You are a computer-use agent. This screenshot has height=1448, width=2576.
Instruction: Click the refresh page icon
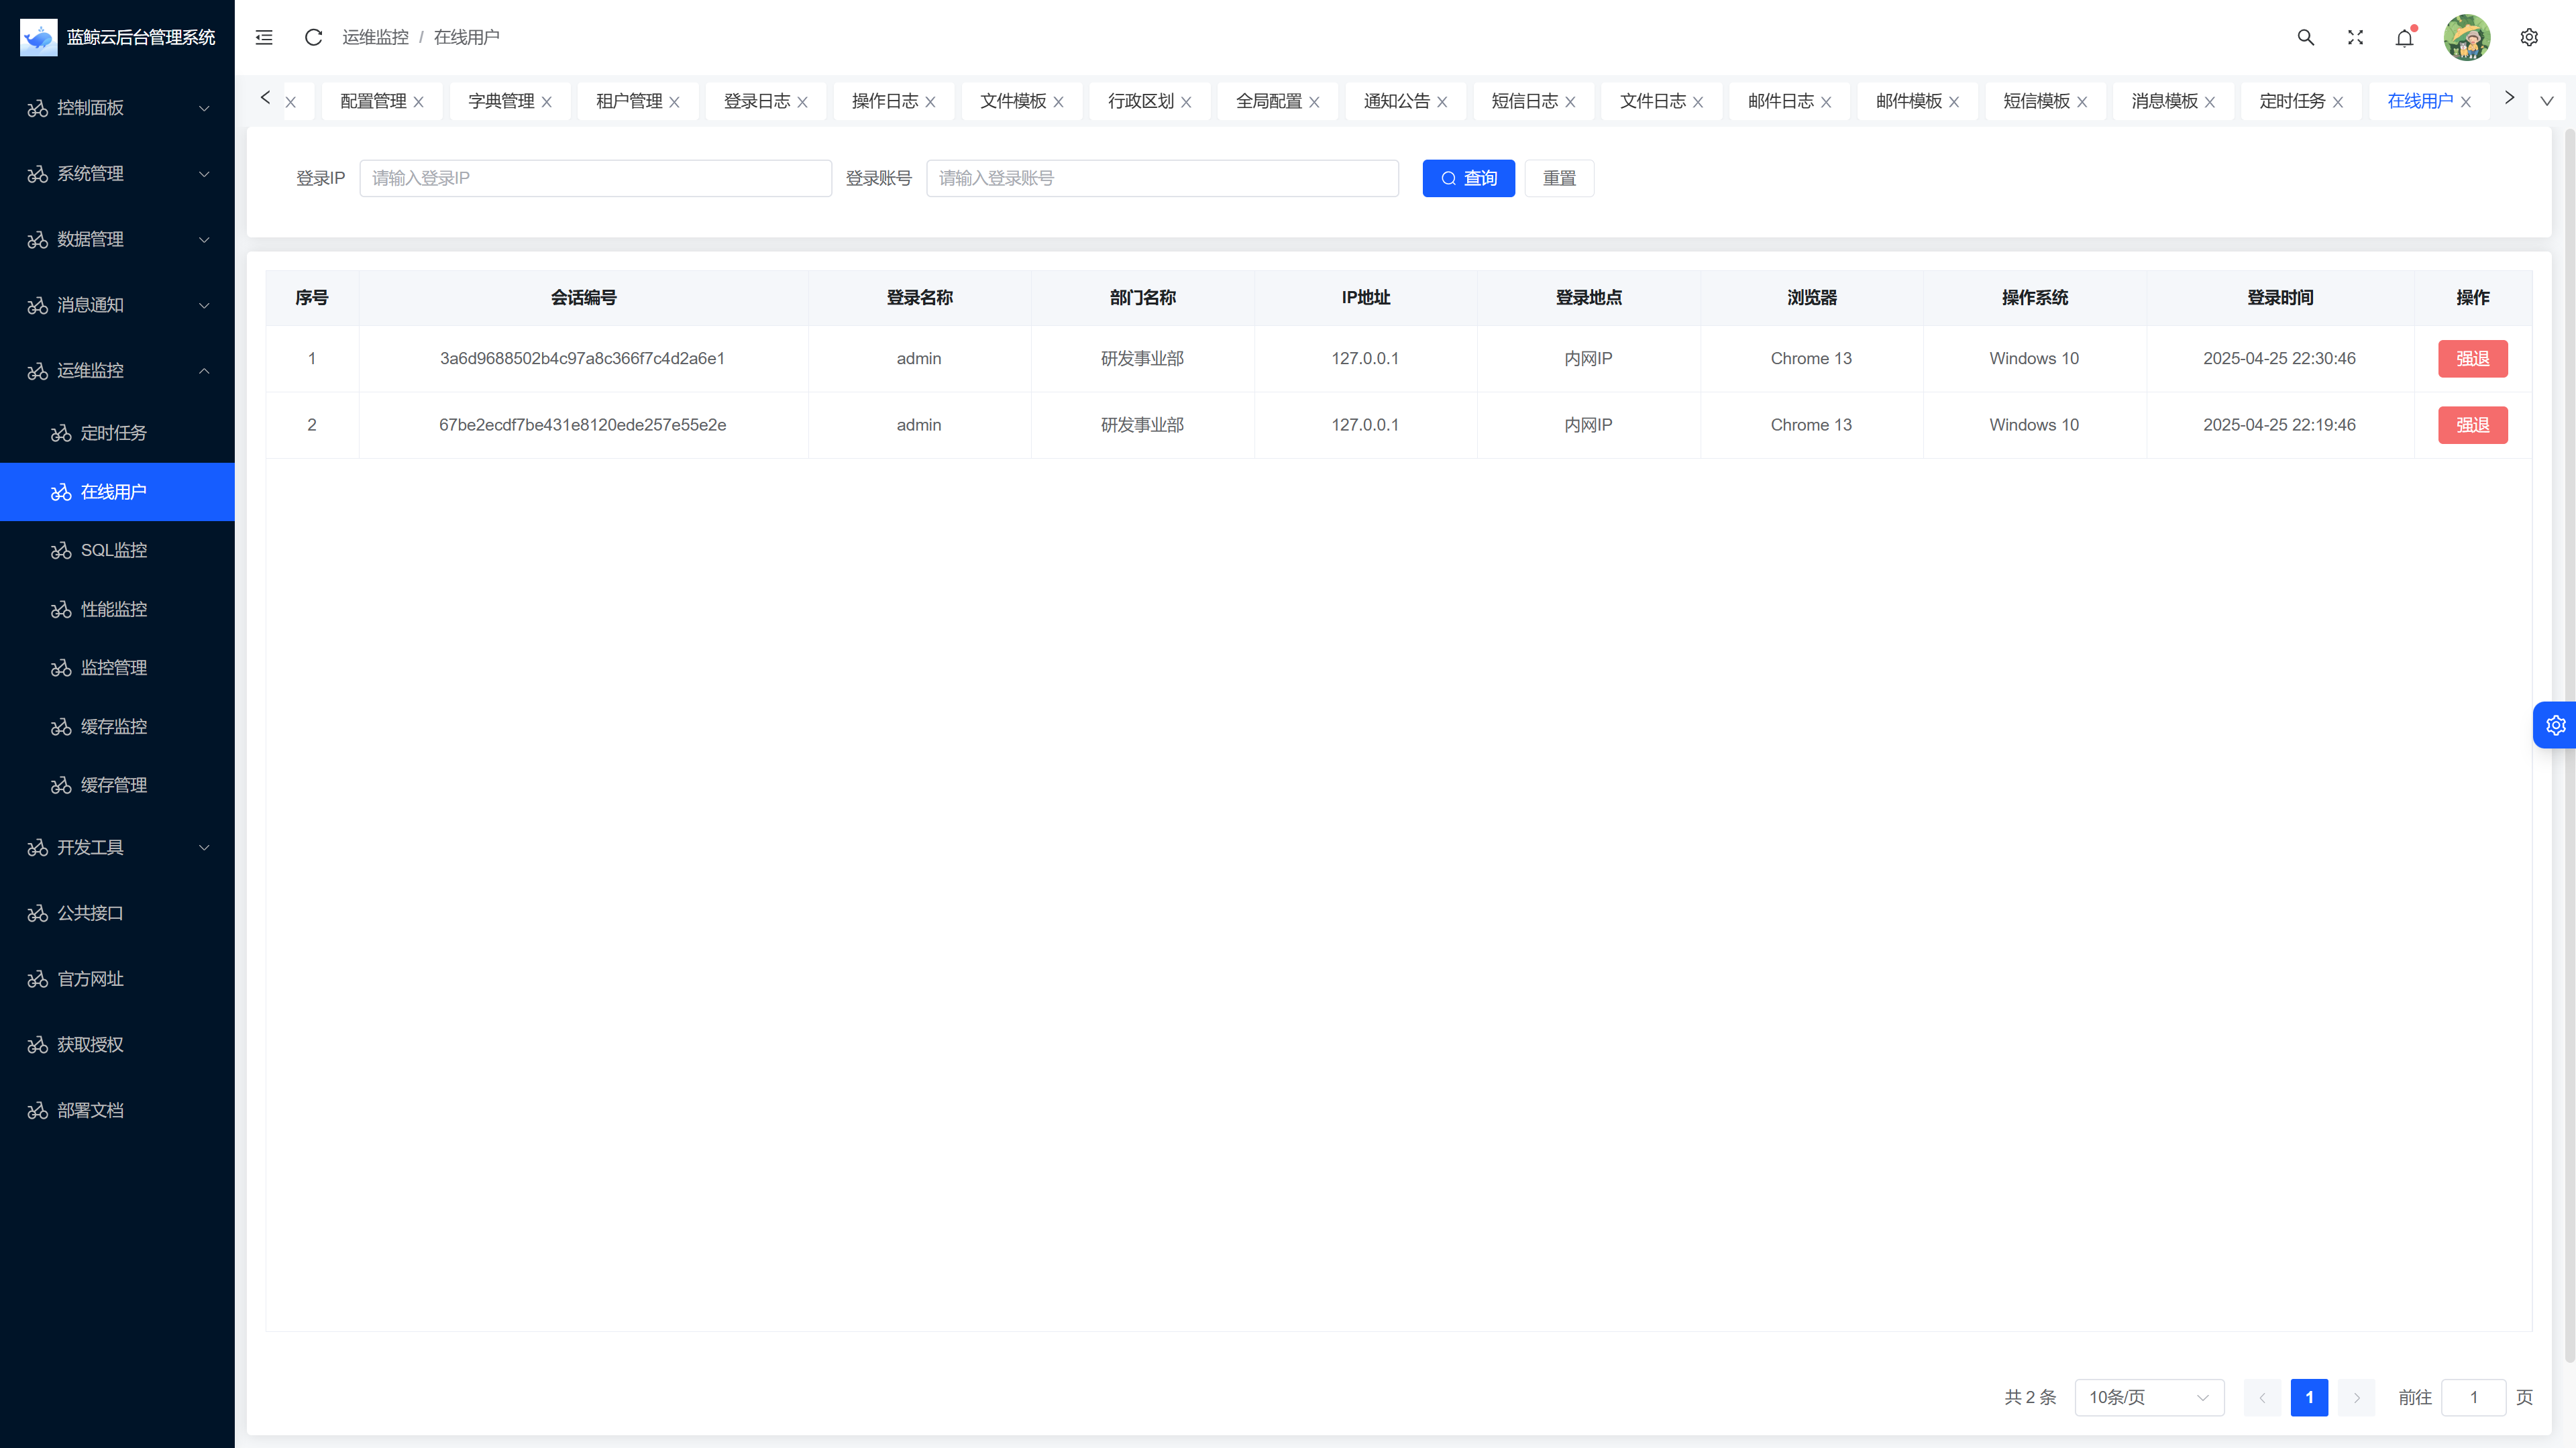click(x=313, y=37)
